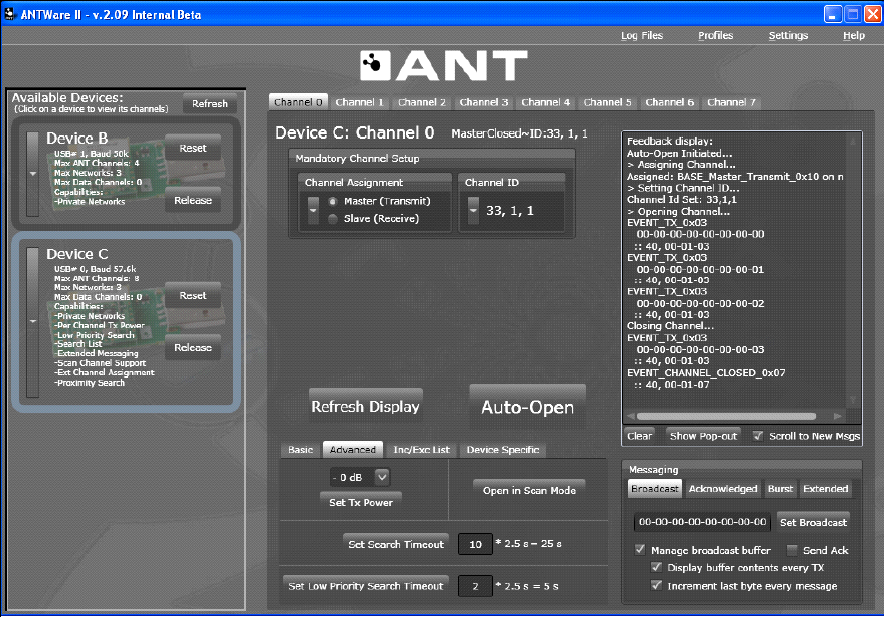Click the Channel ID value 33, 1, 1
The width and height of the screenshot is (884, 617).
click(x=510, y=211)
